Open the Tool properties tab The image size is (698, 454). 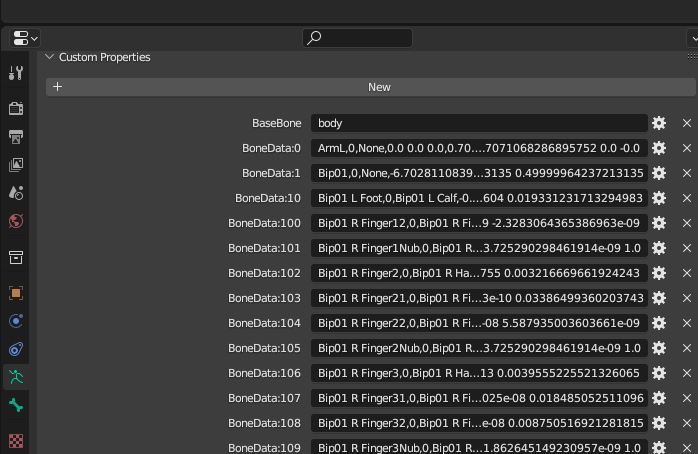[x=16, y=73]
